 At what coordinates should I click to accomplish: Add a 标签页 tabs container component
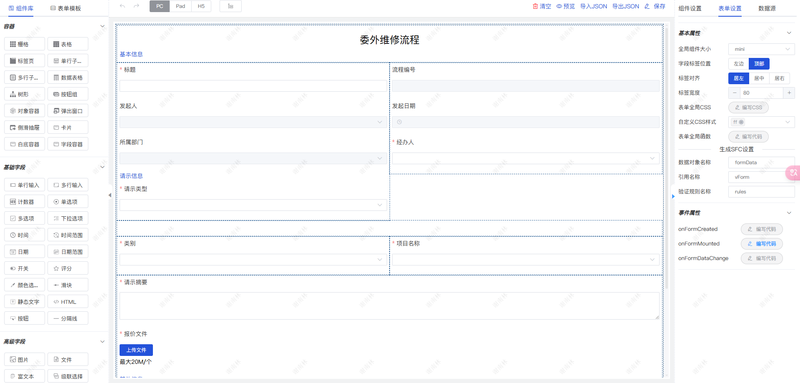click(24, 61)
